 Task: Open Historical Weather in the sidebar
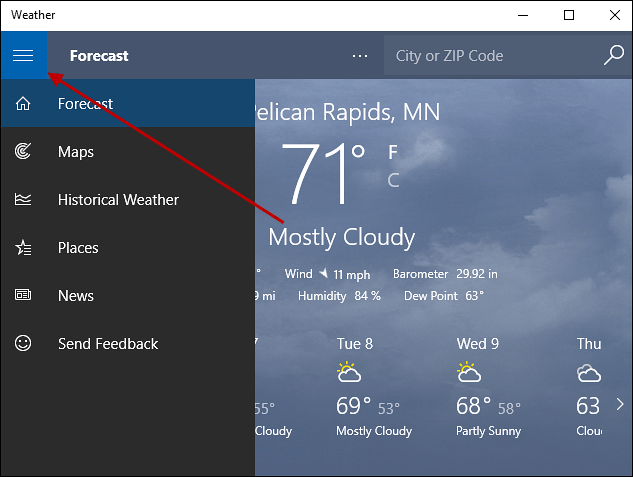[128, 199]
